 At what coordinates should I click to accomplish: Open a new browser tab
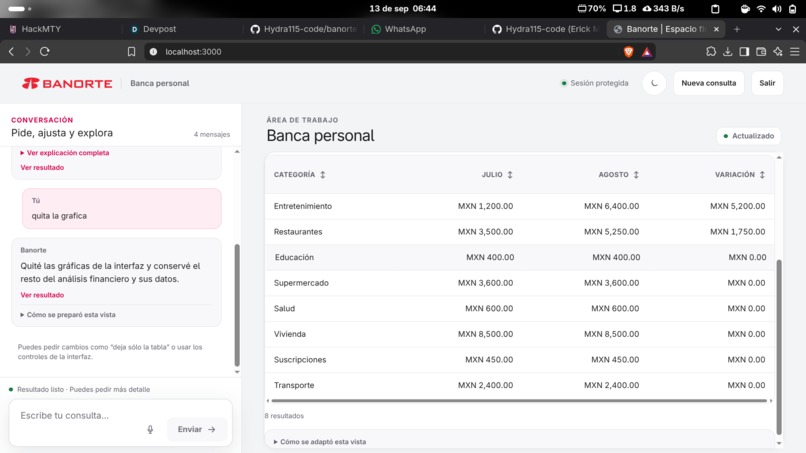click(737, 29)
